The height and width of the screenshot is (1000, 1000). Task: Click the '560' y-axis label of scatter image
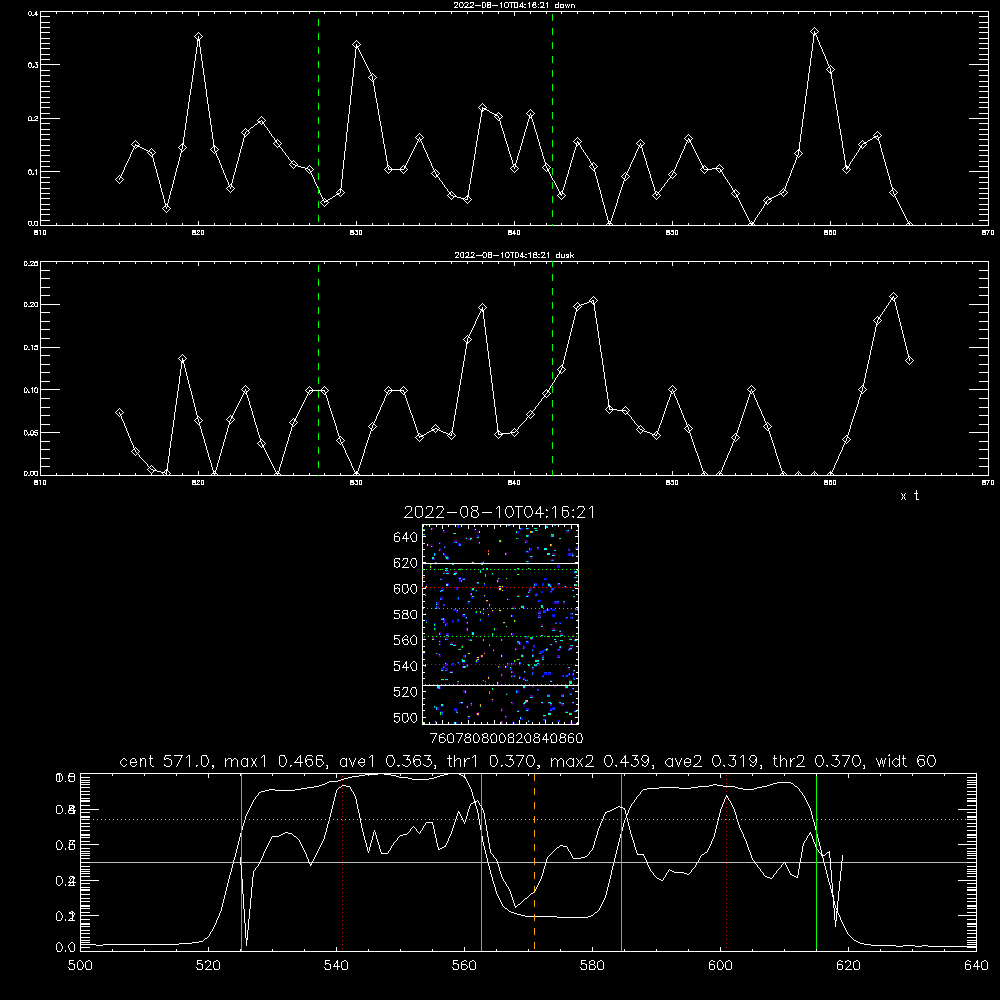point(406,640)
